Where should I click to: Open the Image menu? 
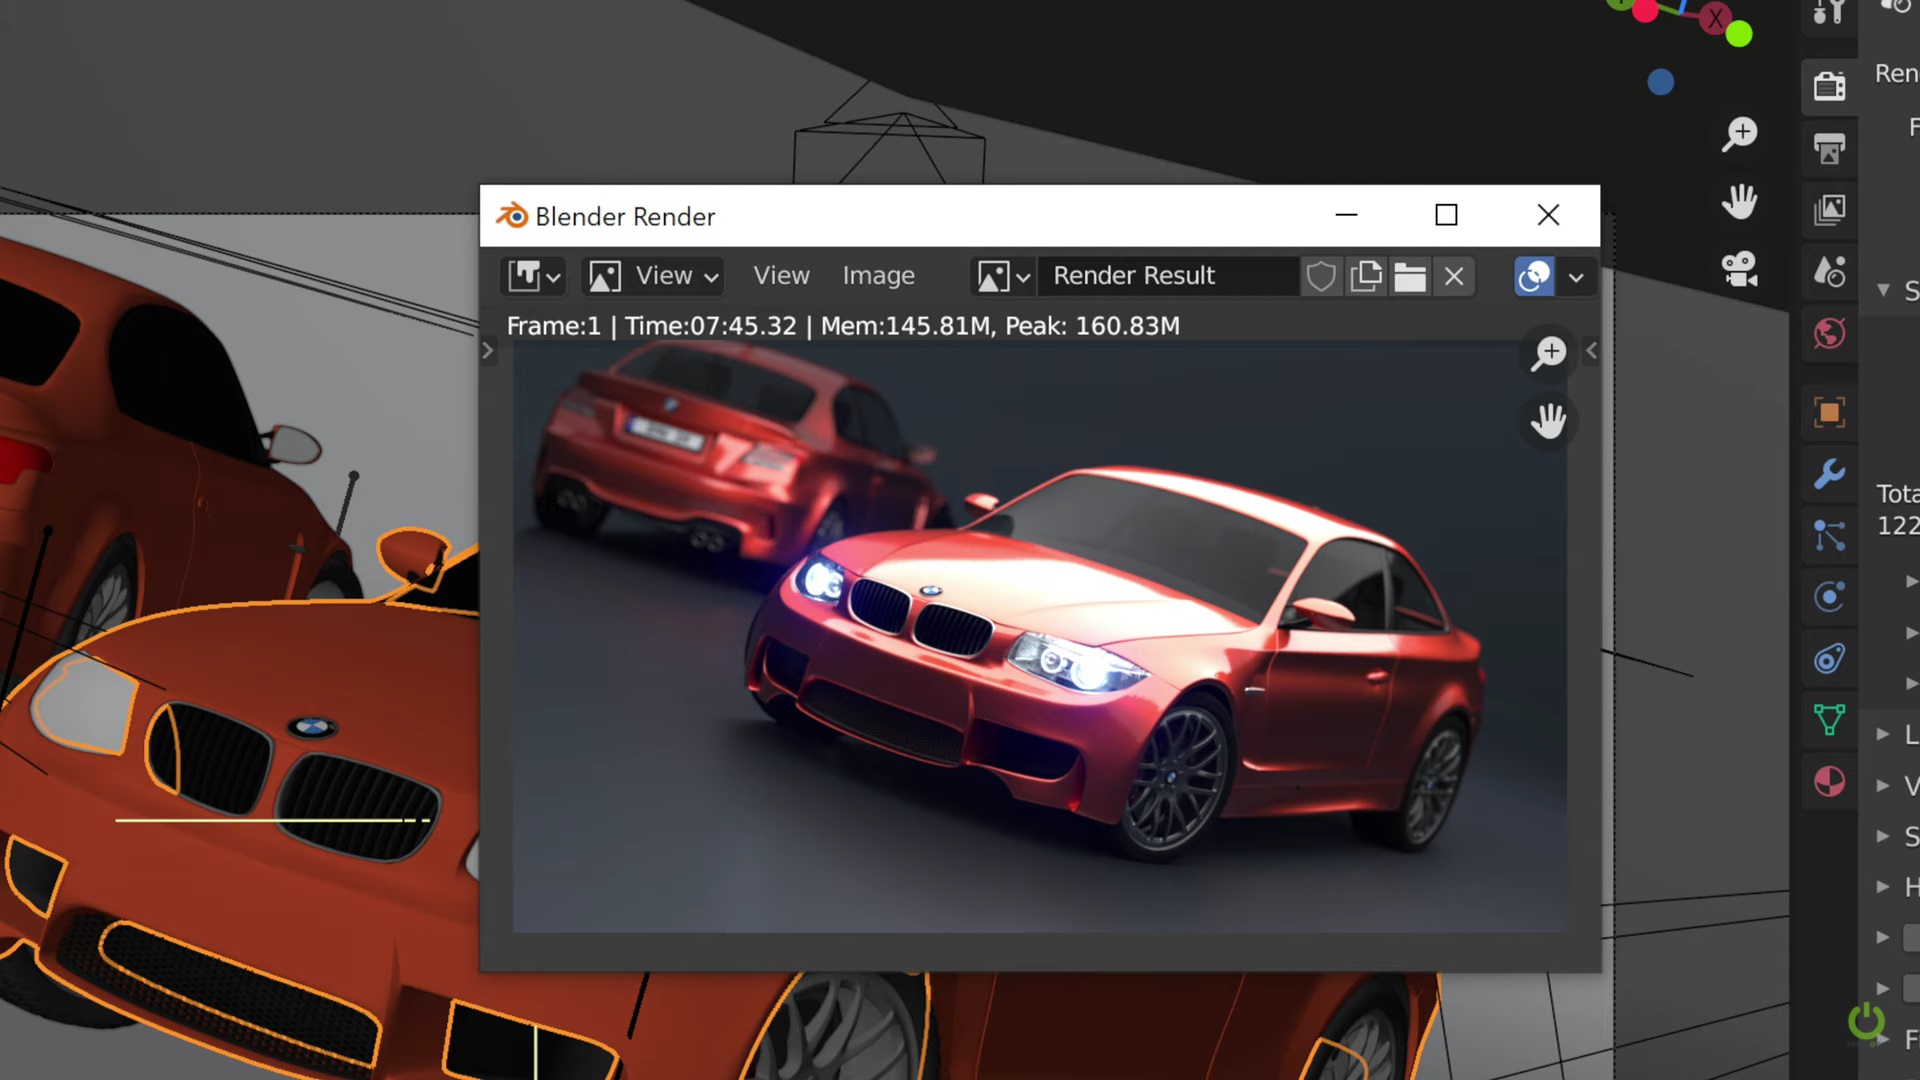(x=878, y=276)
